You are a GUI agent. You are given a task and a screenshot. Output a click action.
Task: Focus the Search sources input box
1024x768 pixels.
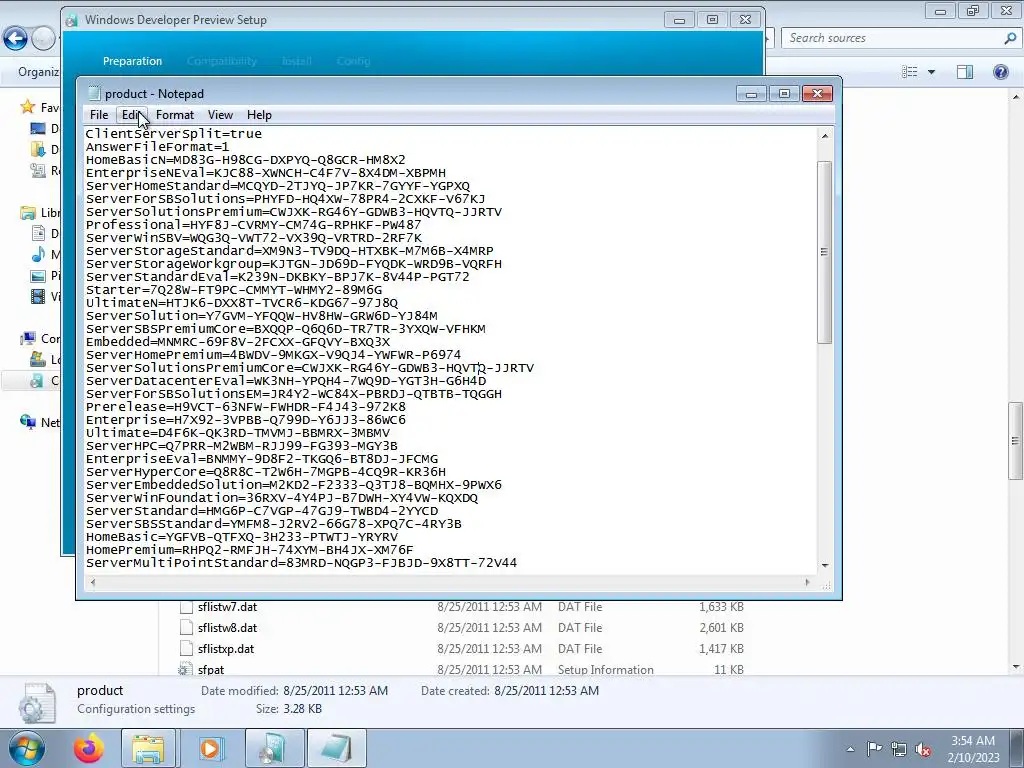point(893,38)
